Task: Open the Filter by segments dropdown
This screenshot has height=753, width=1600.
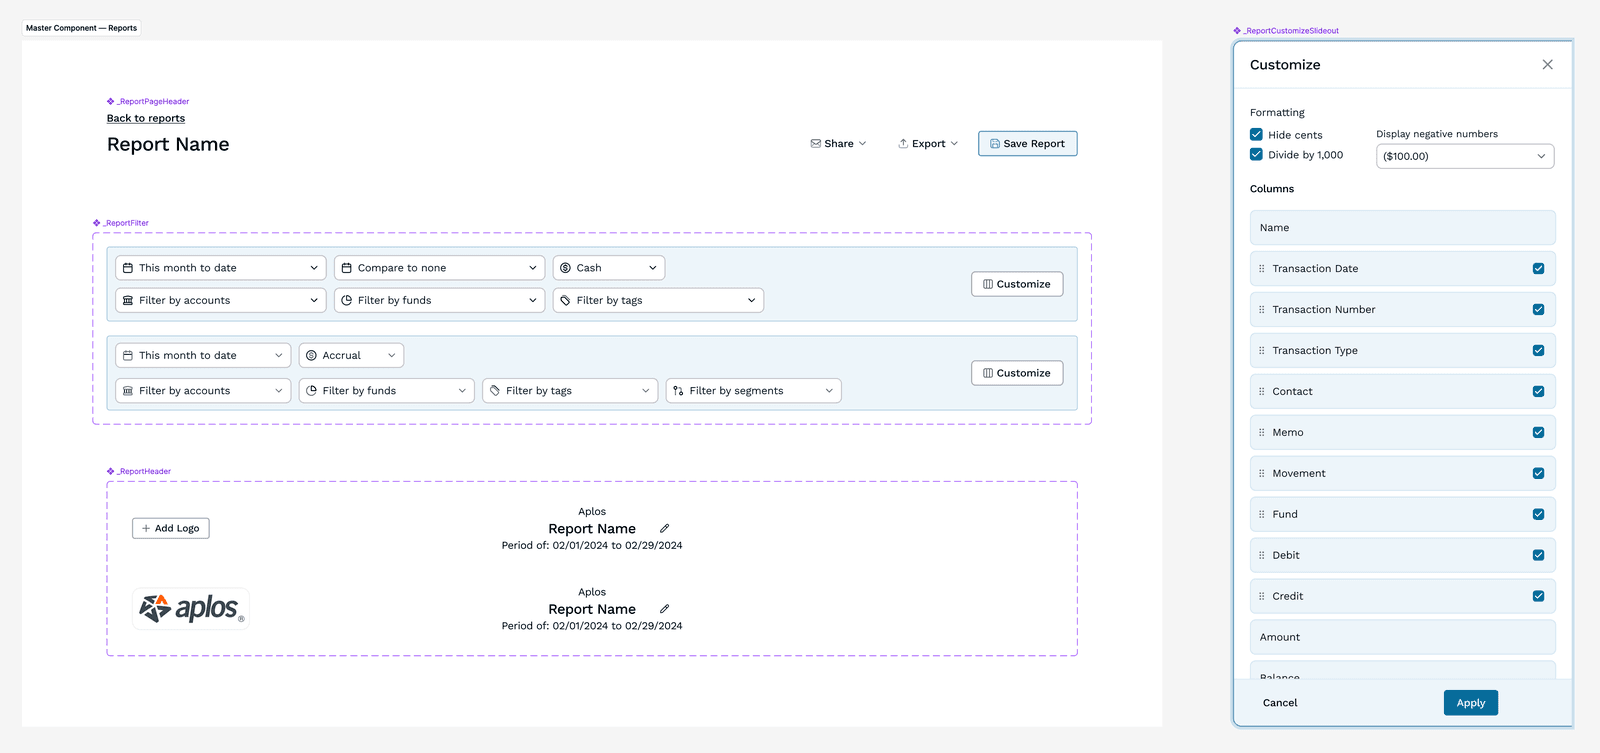Action: pos(753,391)
